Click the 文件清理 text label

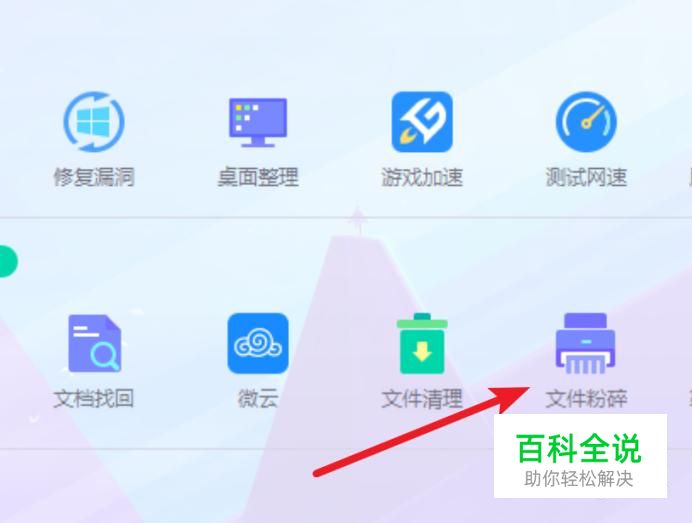(x=422, y=399)
